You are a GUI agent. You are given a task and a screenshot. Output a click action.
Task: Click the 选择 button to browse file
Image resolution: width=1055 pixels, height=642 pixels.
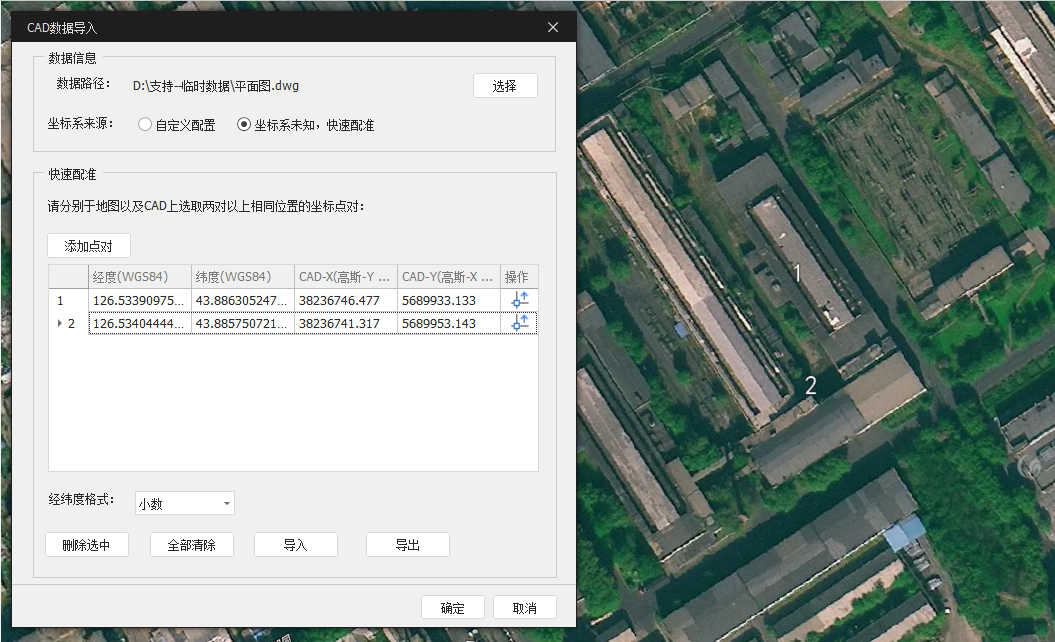point(505,86)
